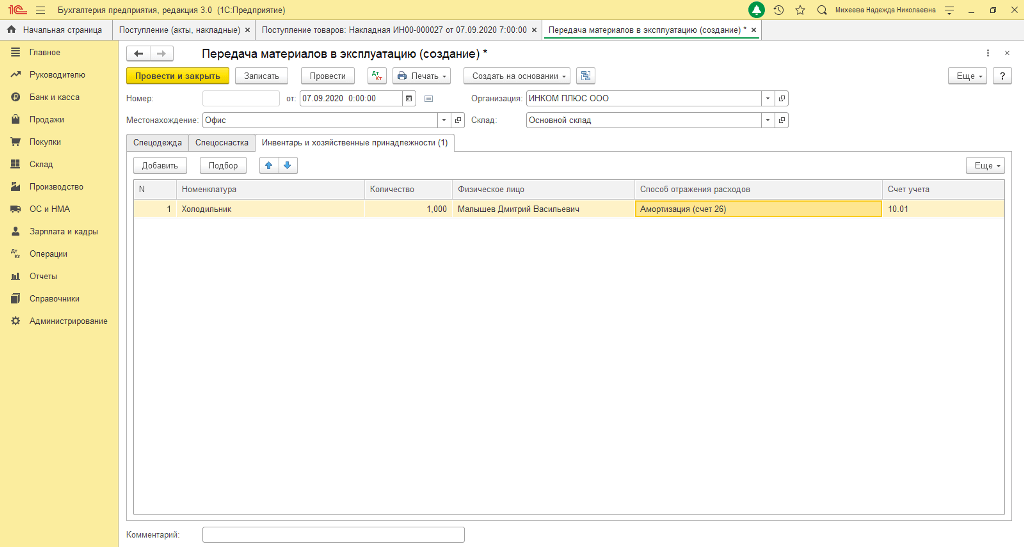
Task: Open the Банк и касса section
Action: pos(54,97)
